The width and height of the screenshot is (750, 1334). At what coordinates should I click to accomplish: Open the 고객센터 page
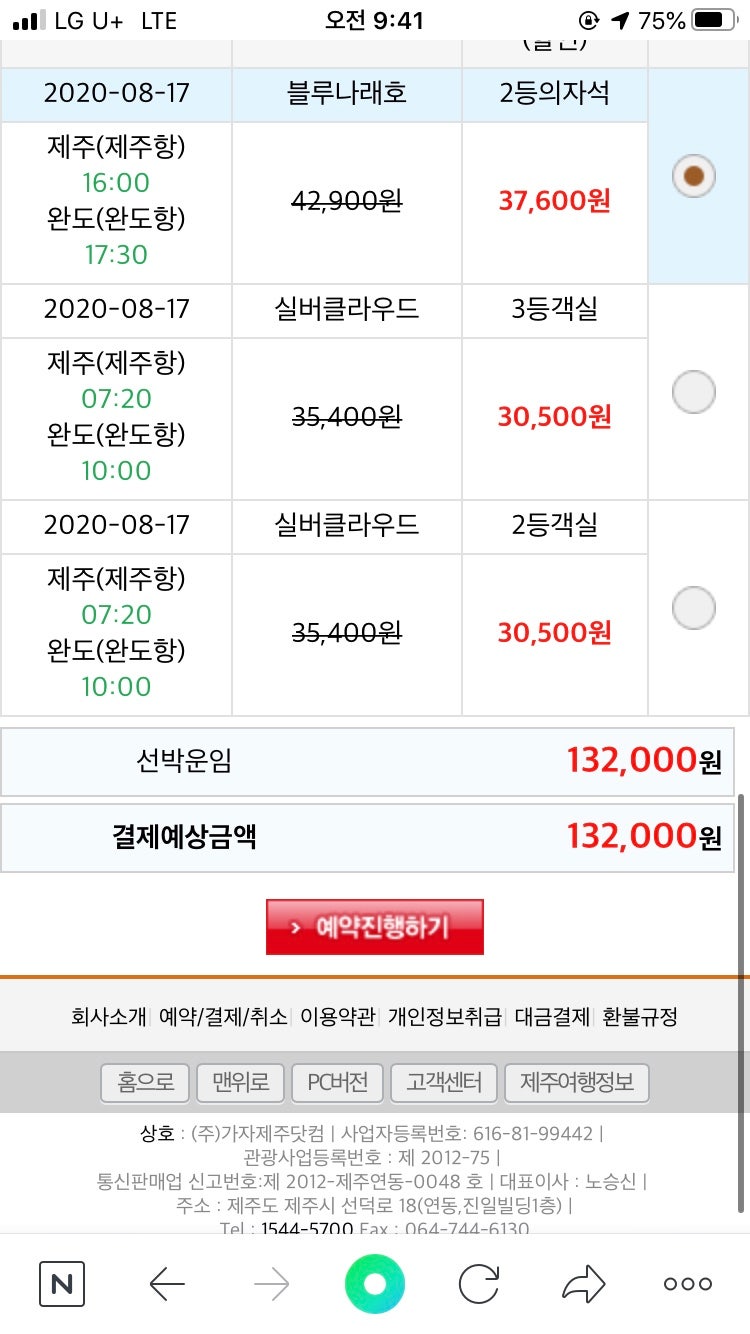click(x=444, y=1082)
